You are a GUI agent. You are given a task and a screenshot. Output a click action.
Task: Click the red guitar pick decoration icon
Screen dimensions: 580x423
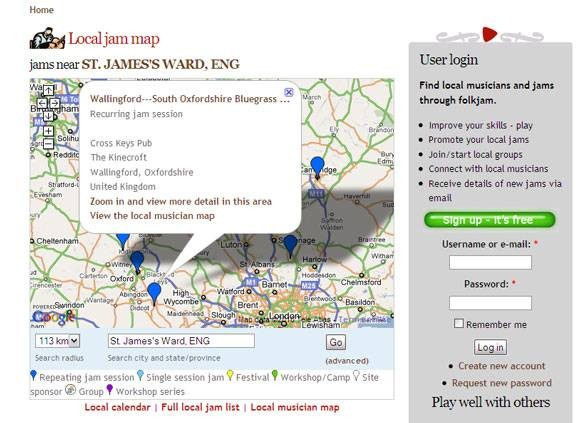pyautogui.click(x=489, y=34)
